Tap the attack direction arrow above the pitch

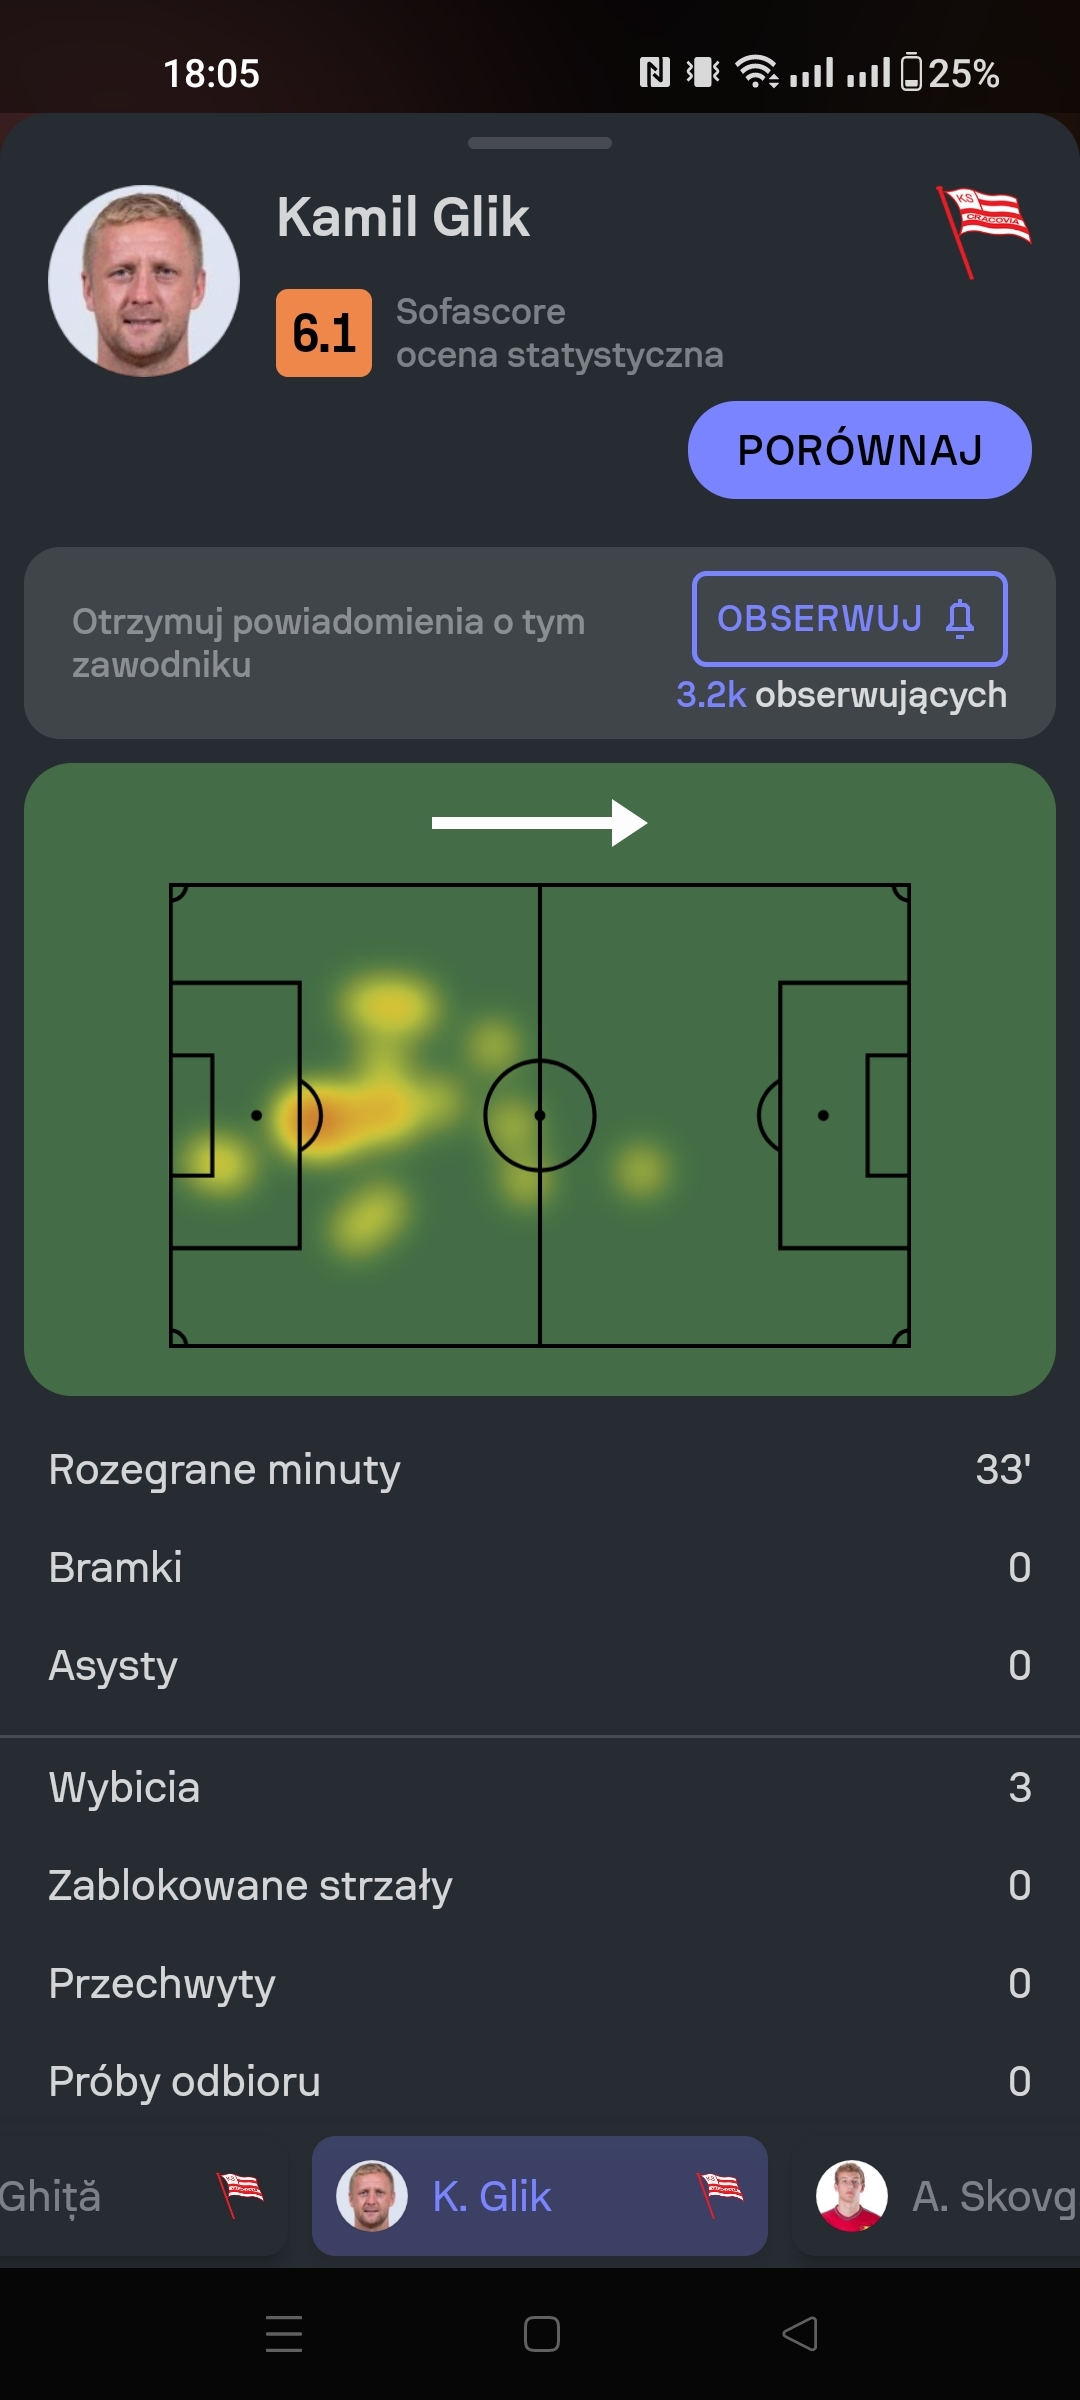[540, 823]
